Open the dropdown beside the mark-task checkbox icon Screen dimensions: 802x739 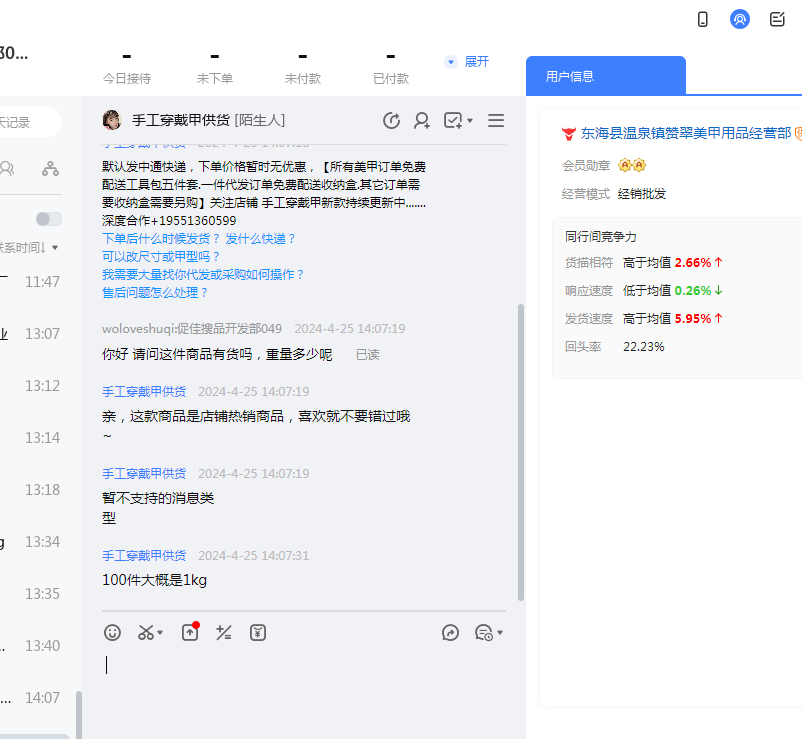tap(470, 121)
